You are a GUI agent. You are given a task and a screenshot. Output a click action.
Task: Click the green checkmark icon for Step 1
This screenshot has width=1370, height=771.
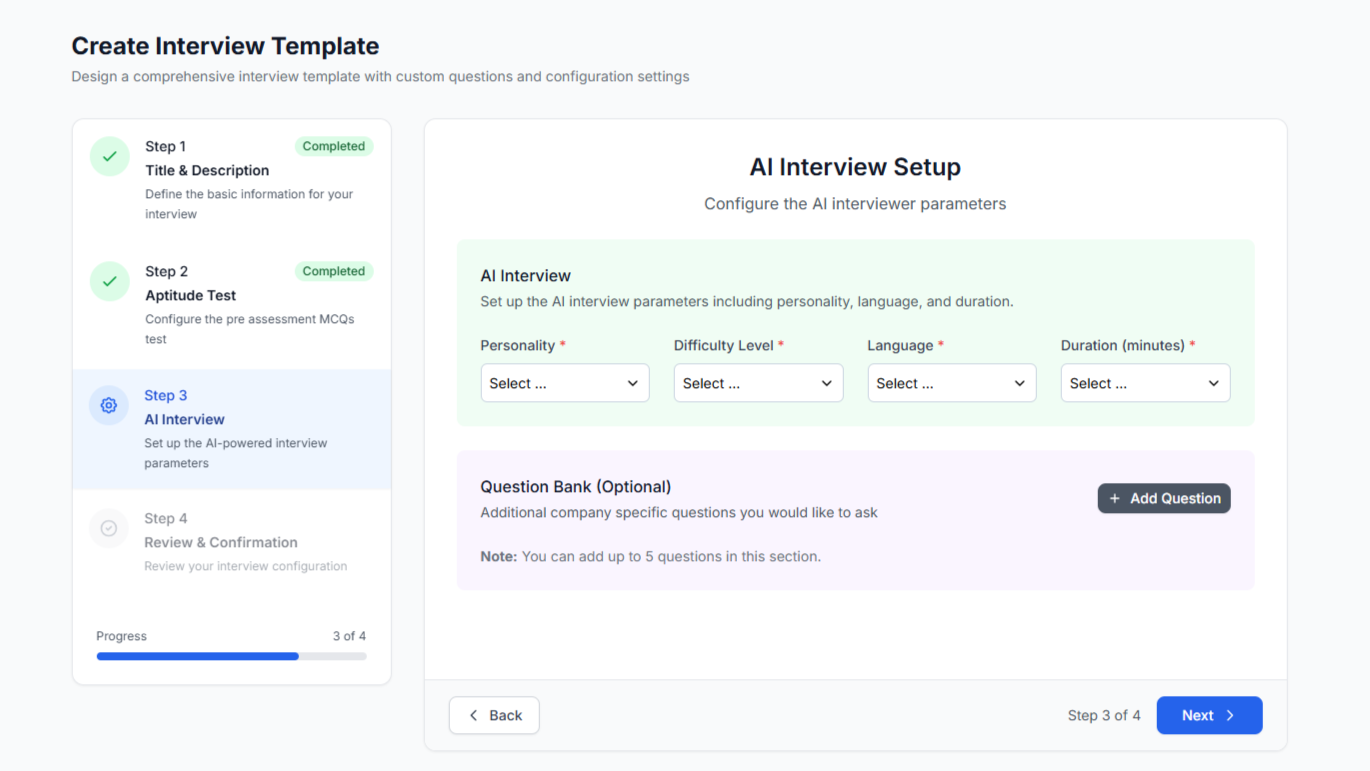coord(109,156)
